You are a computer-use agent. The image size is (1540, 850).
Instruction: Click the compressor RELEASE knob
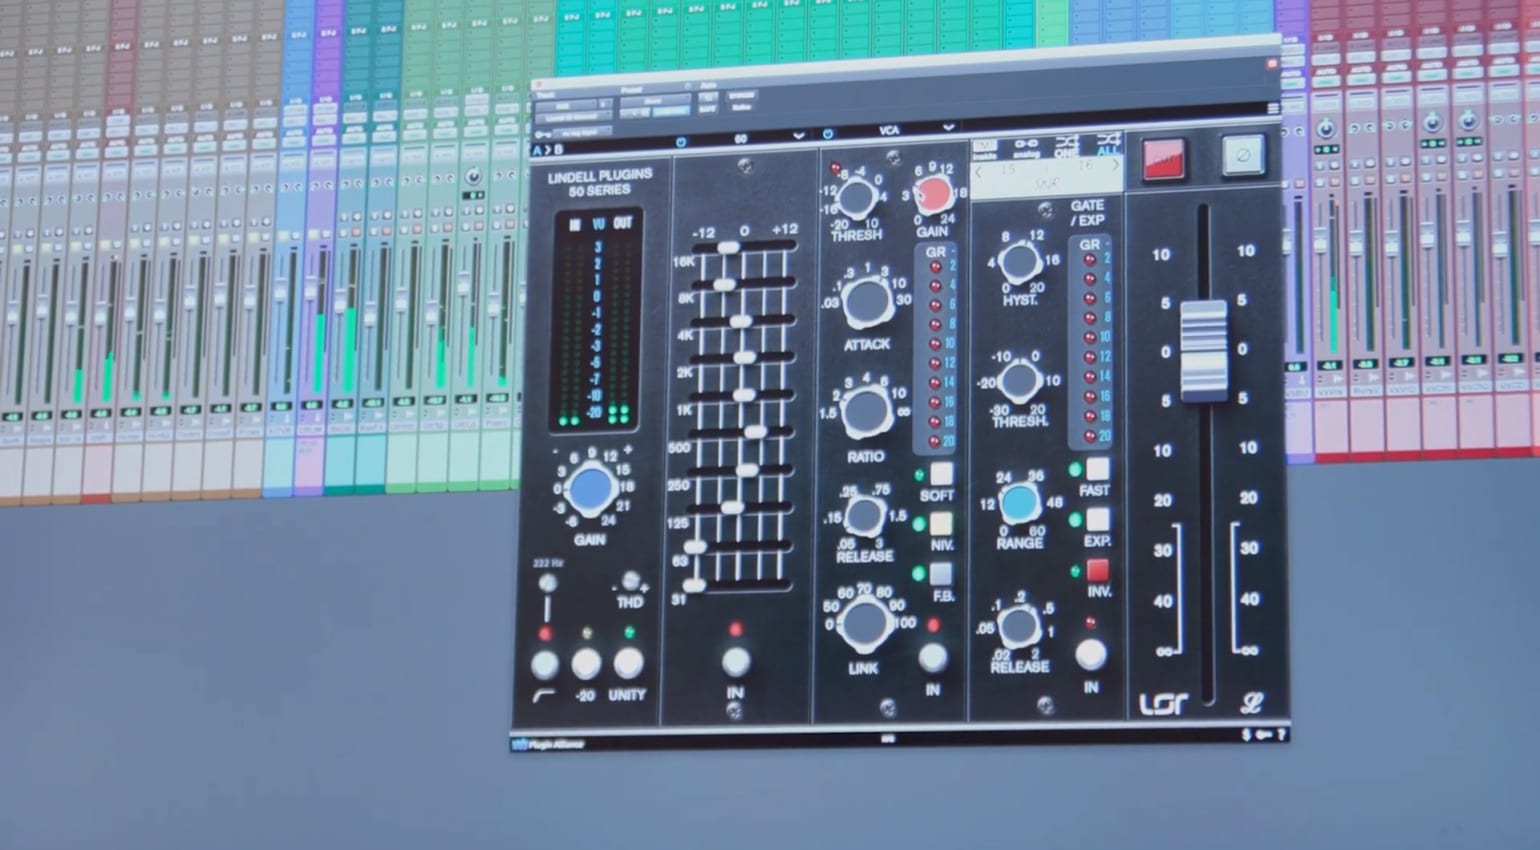click(863, 518)
